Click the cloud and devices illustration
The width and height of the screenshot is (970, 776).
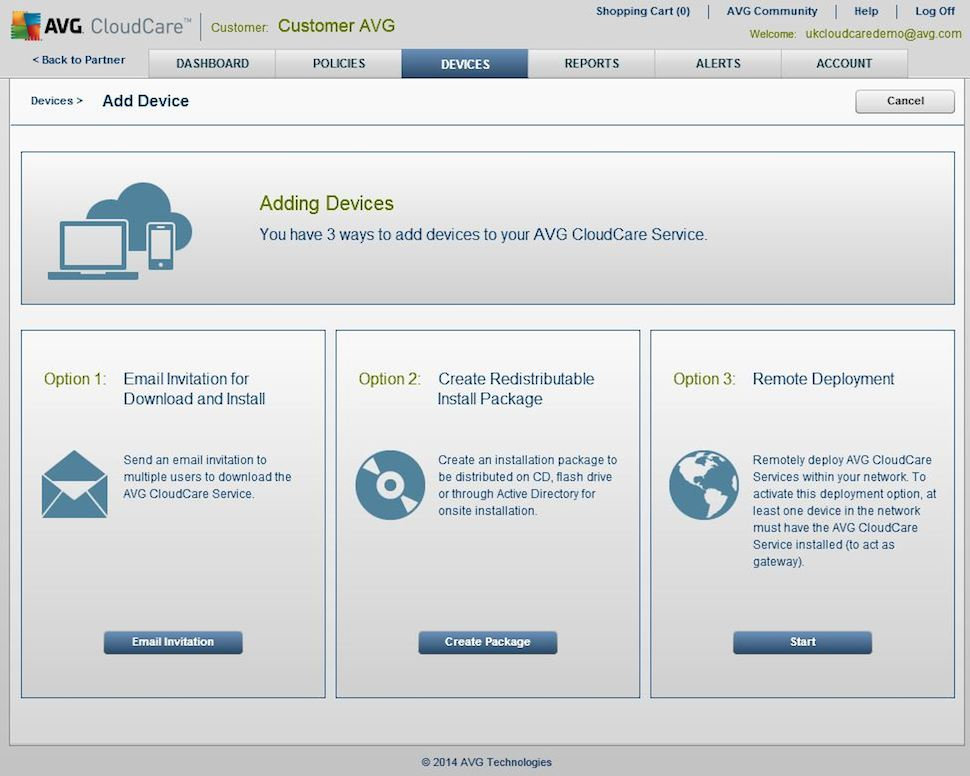click(120, 231)
